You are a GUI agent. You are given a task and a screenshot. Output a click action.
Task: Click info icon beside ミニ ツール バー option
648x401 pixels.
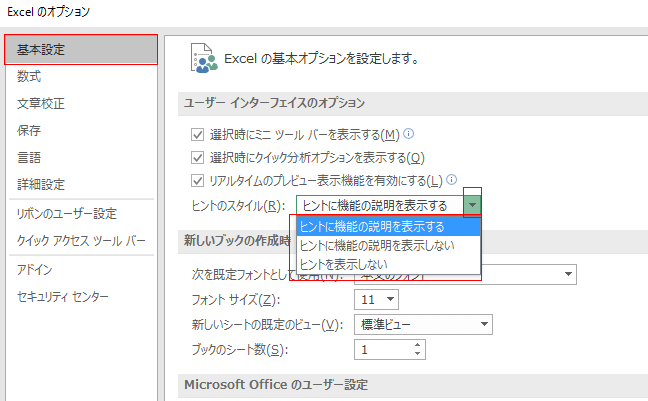pos(408,134)
